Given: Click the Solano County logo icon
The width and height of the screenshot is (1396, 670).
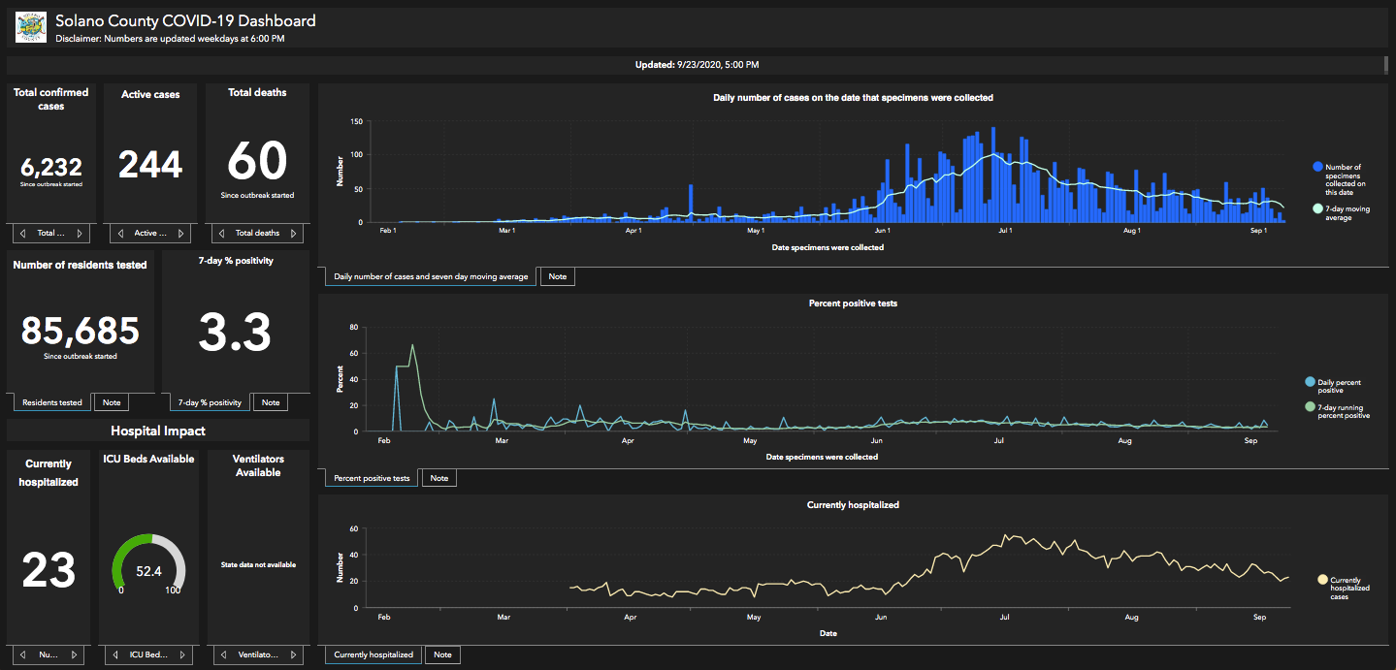Looking at the screenshot, I should pos(31,27).
